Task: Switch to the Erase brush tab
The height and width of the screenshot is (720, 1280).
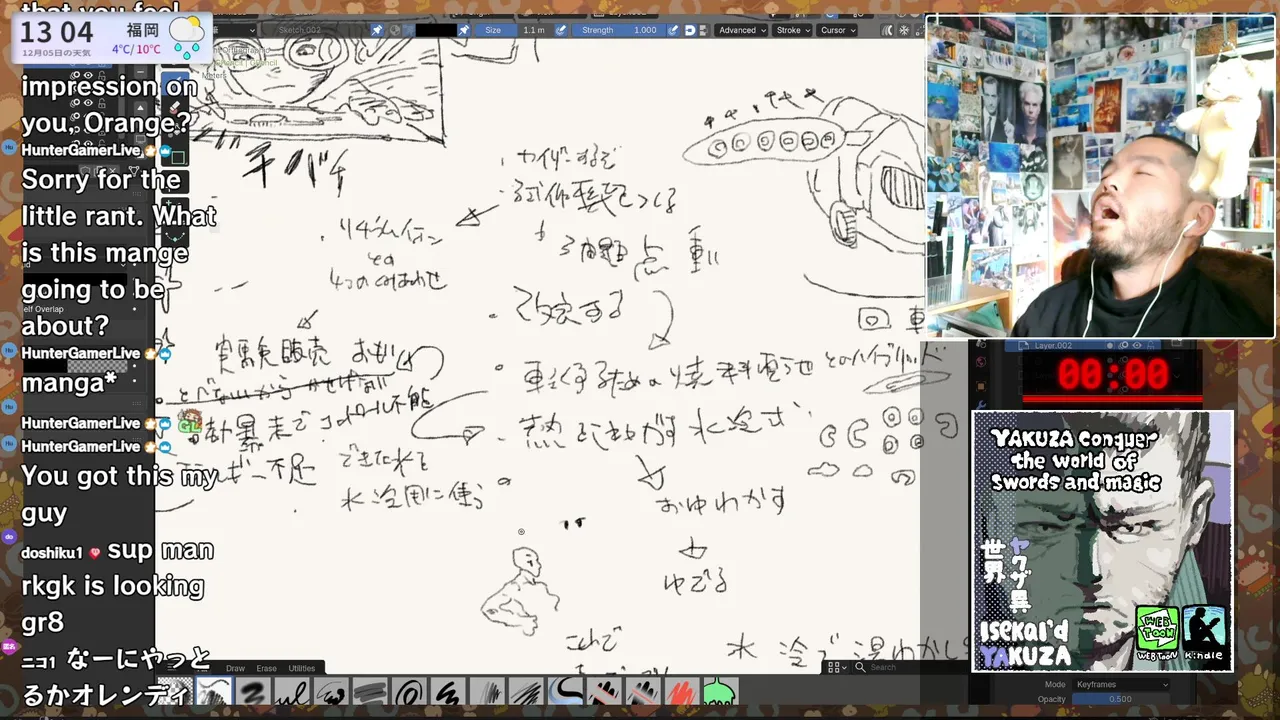Action: 266,668
